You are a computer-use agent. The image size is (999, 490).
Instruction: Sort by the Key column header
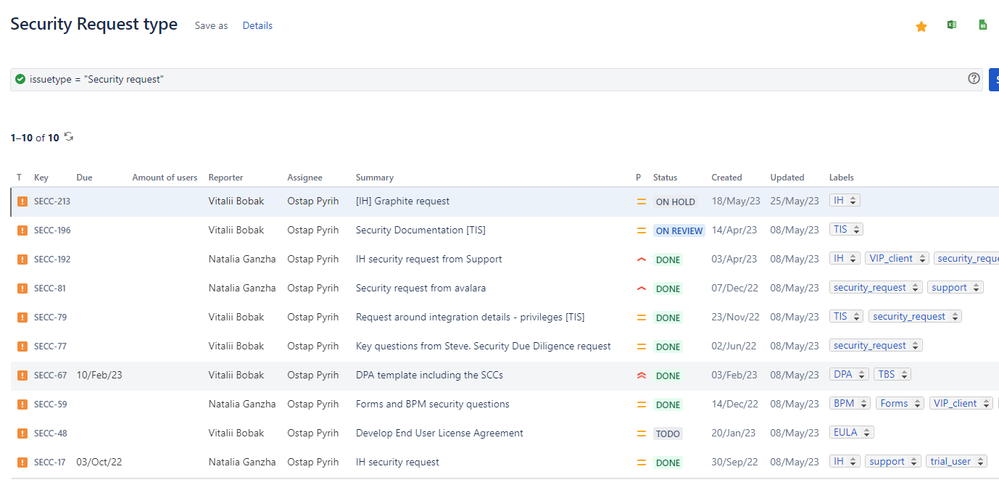41,178
